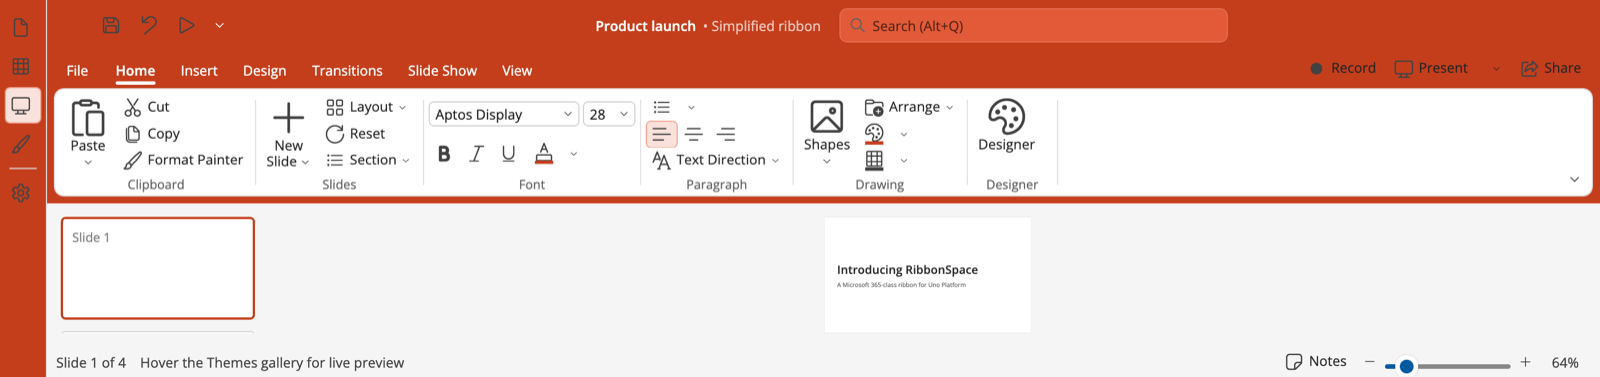This screenshot has width=1600, height=377.
Task: Start recording with the Record button
Action: 1343,68
